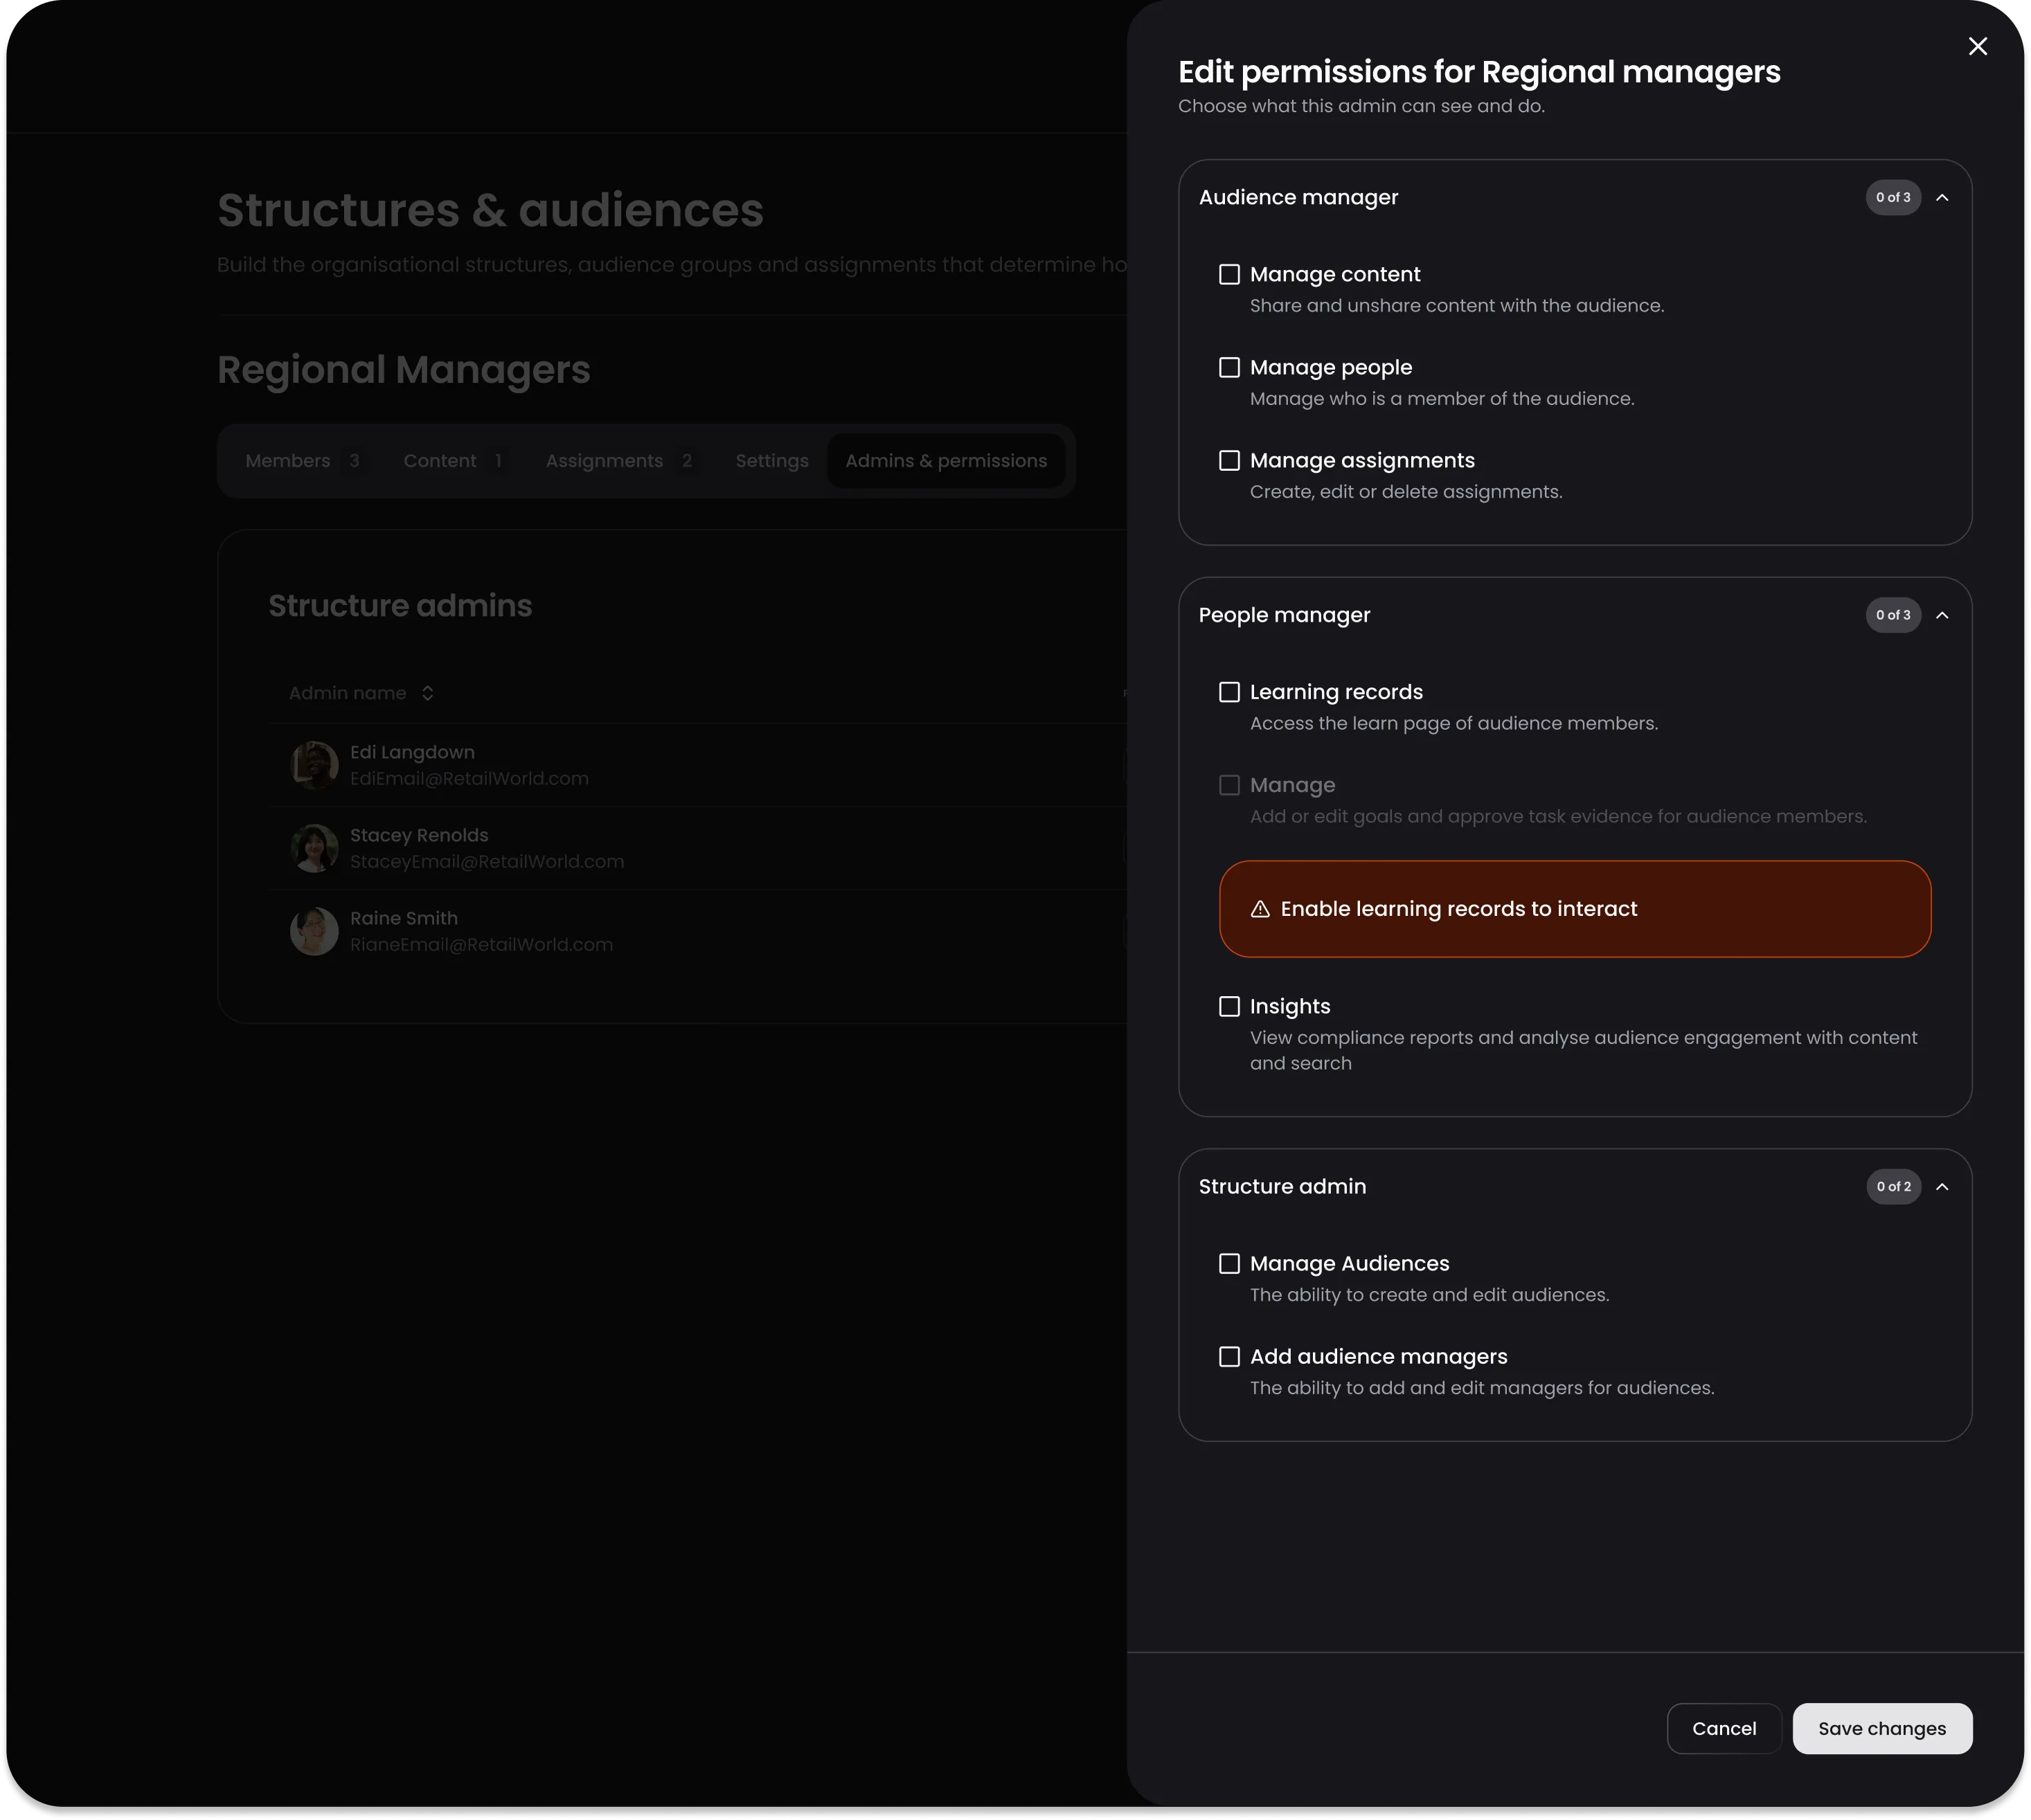2031x1820 pixels.
Task: Enable the Manage content checkbox
Action: click(1229, 275)
